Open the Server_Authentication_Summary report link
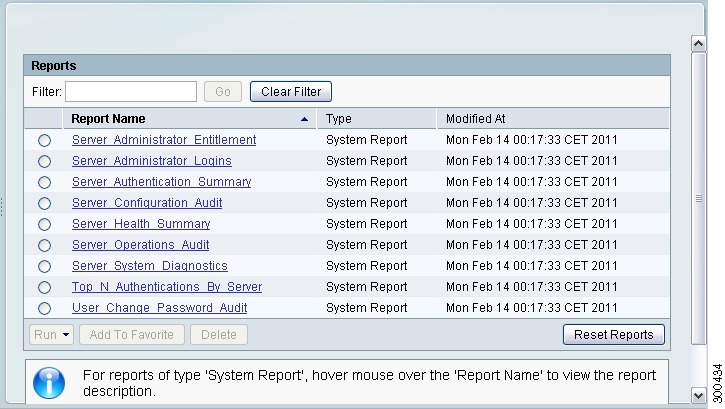The width and height of the screenshot is (725, 409). [161, 182]
